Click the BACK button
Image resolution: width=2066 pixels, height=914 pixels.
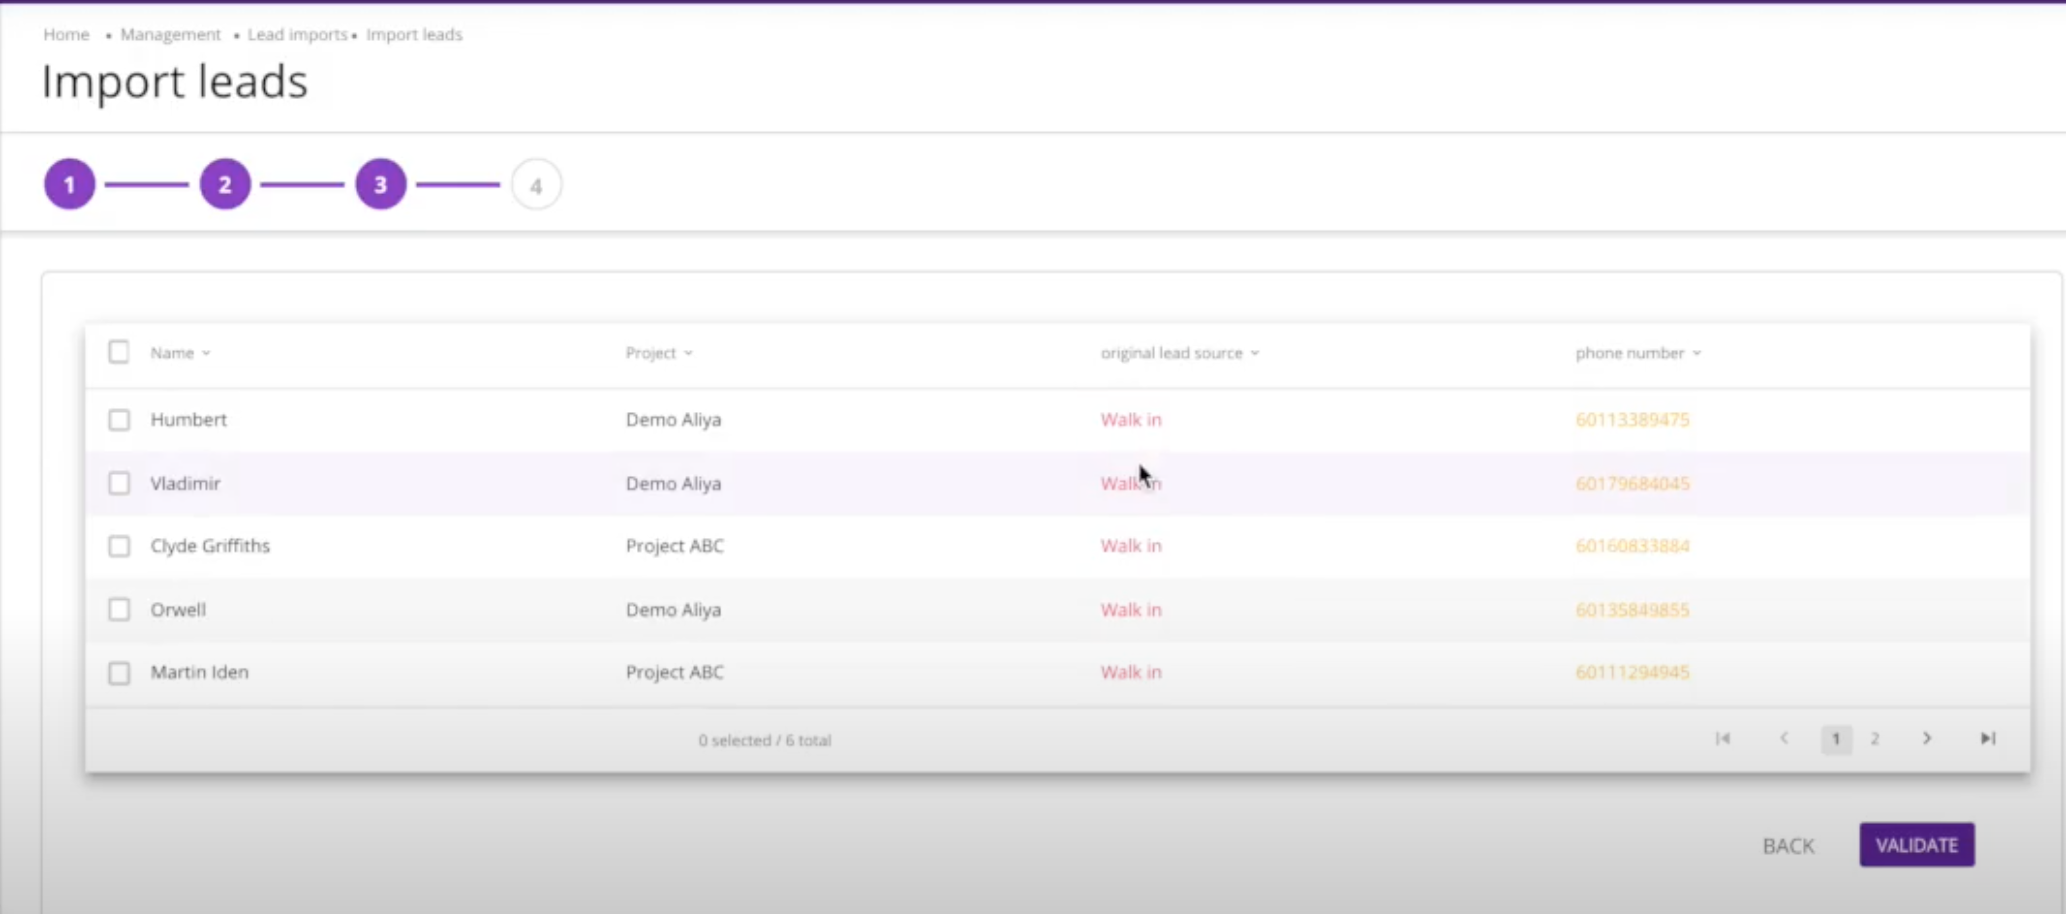pyautogui.click(x=1788, y=846)
